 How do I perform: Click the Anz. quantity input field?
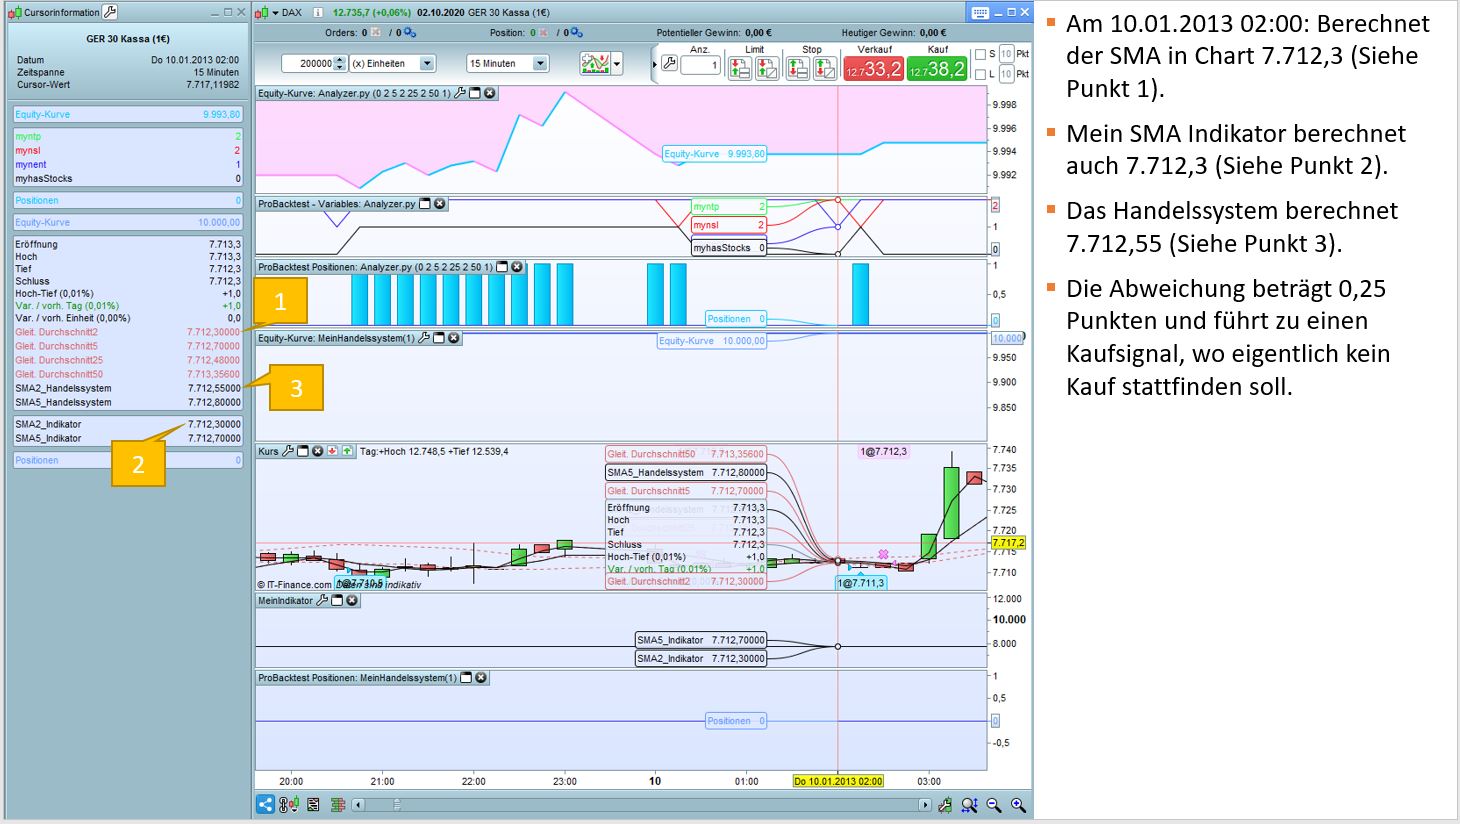click(701, 65)
